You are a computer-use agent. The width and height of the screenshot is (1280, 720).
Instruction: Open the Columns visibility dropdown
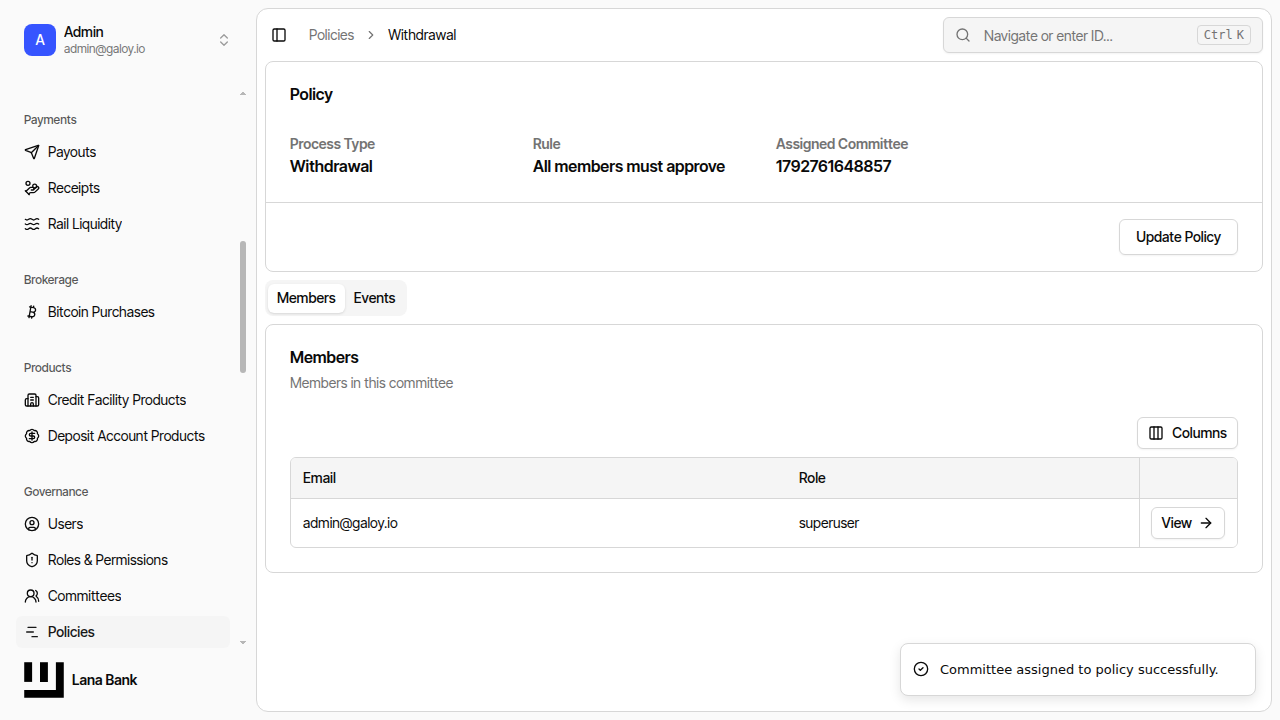(1187, 433)
